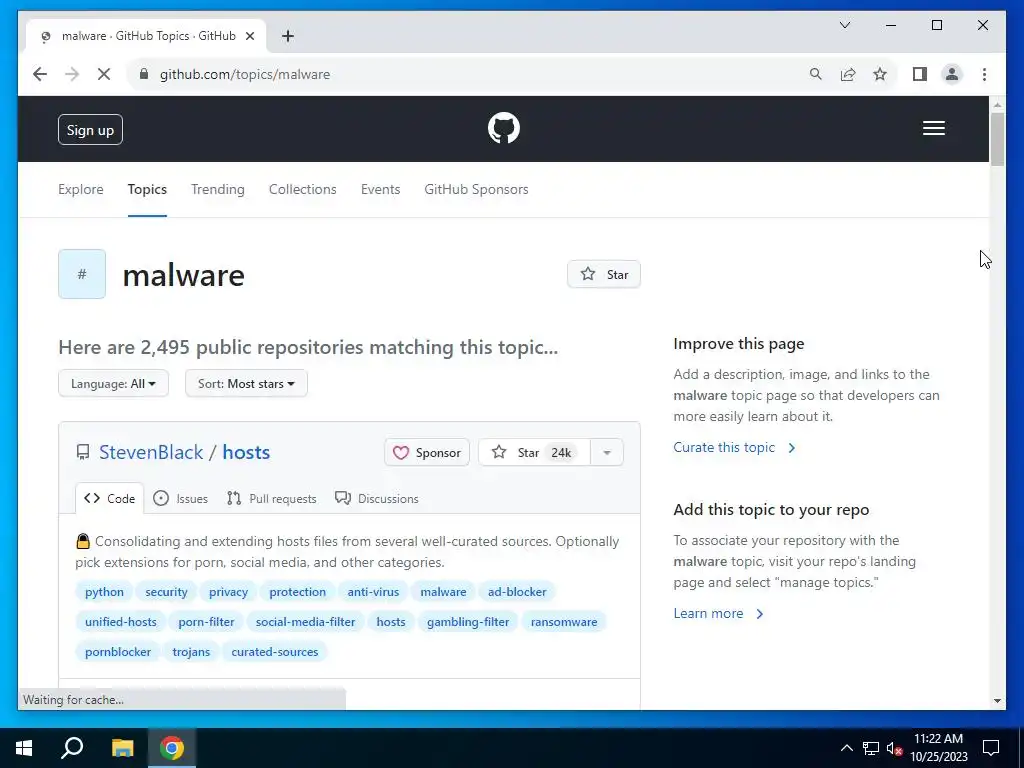1024x768 pixels.
Task: Show hidden system tray icons
Action: point(846,748)
